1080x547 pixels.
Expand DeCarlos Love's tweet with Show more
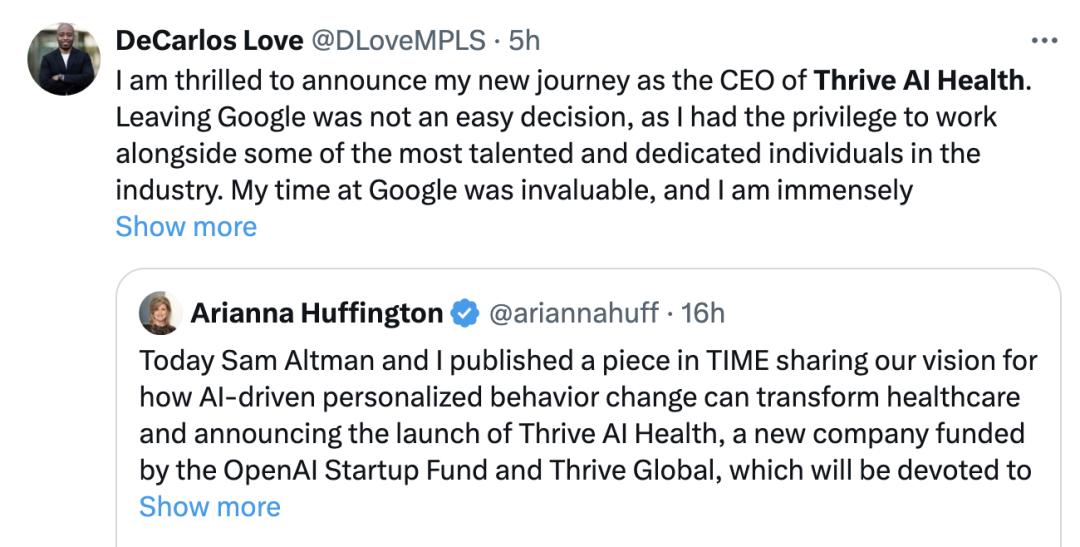click(186, 227)
